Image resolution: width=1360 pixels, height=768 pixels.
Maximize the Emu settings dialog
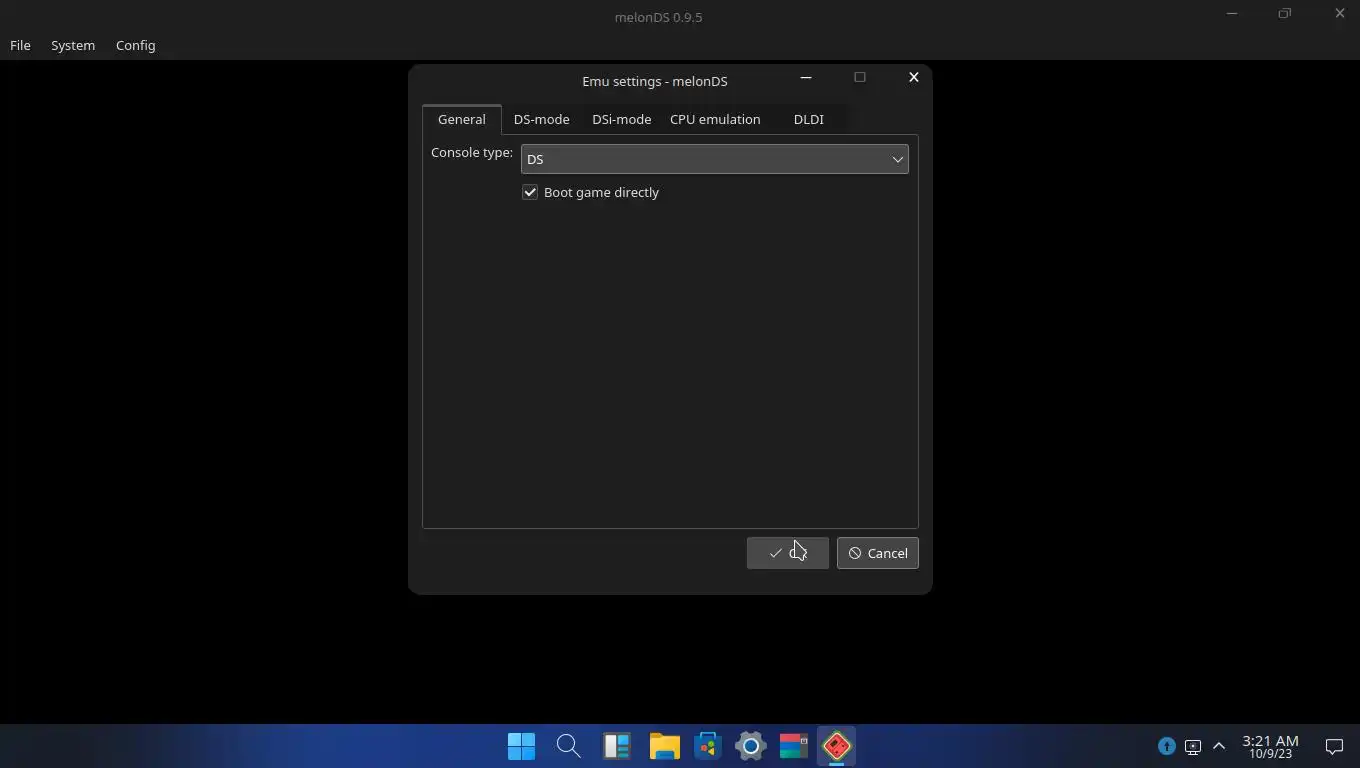click(859, 78)
